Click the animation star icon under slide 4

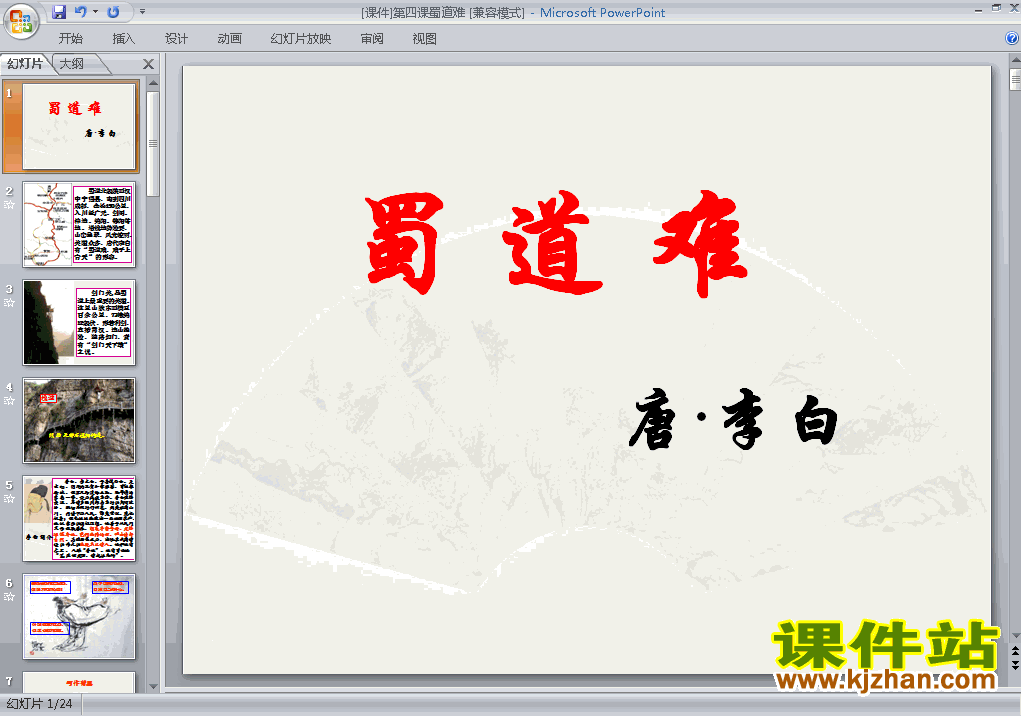pos(9,401)
